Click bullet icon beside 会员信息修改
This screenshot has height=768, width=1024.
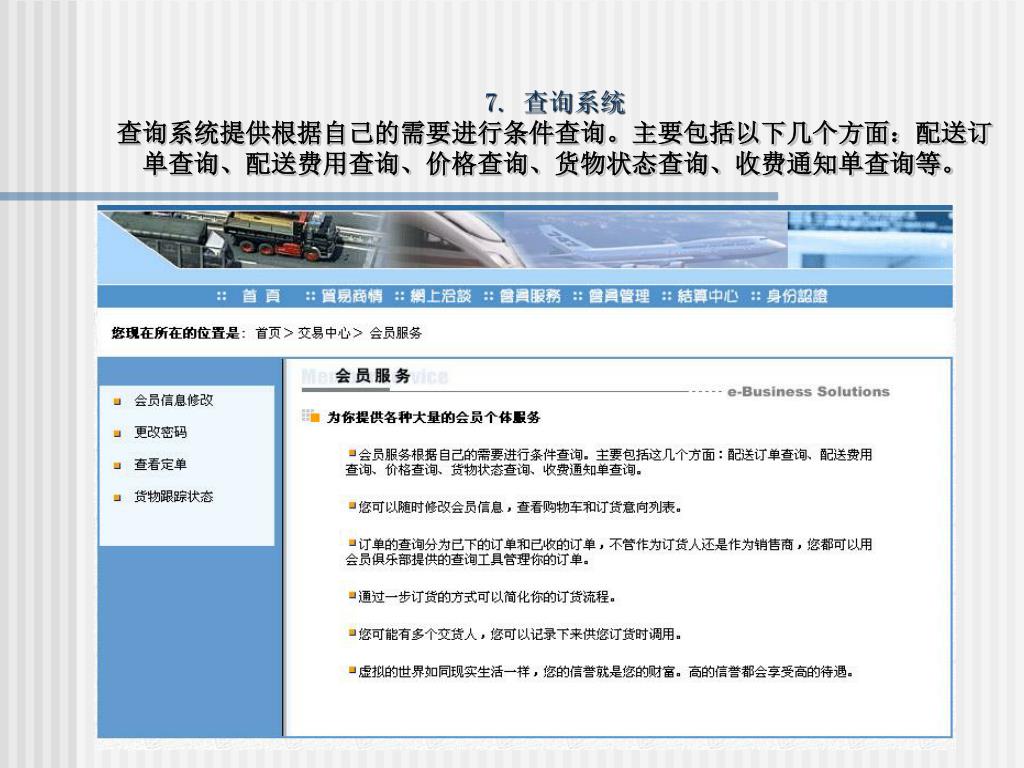tap(118, 402)
